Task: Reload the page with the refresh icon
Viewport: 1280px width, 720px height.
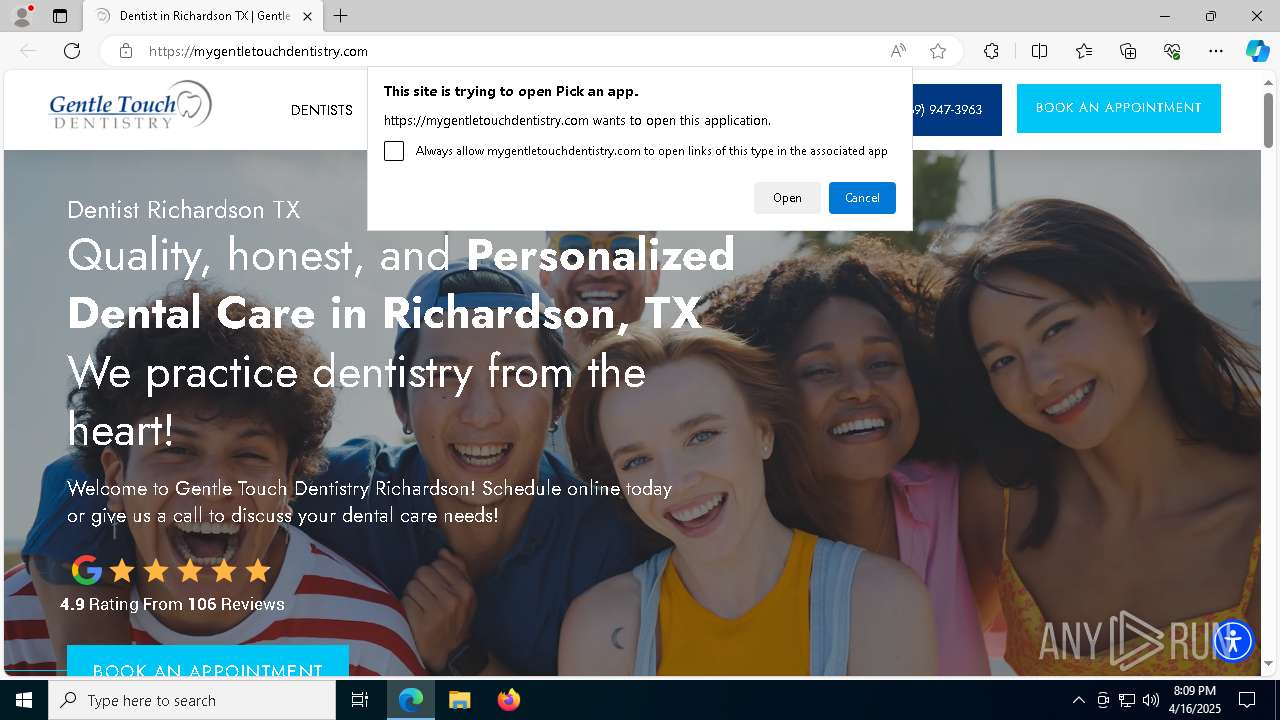Action: [x=72, y=51]
